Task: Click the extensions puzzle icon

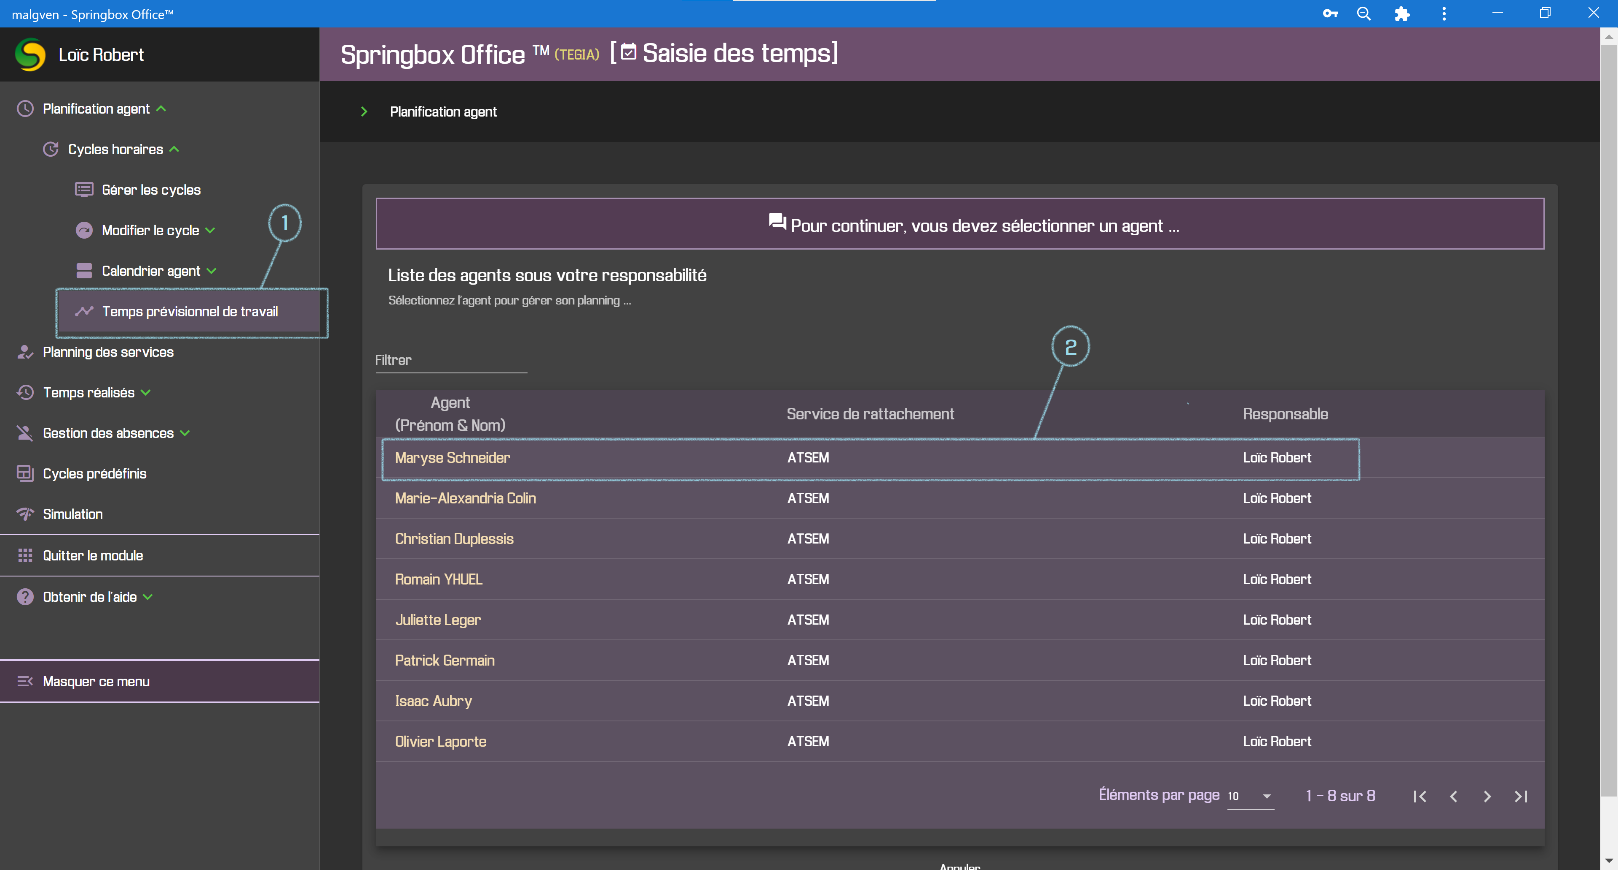Action: click(x=1402, y=14)
